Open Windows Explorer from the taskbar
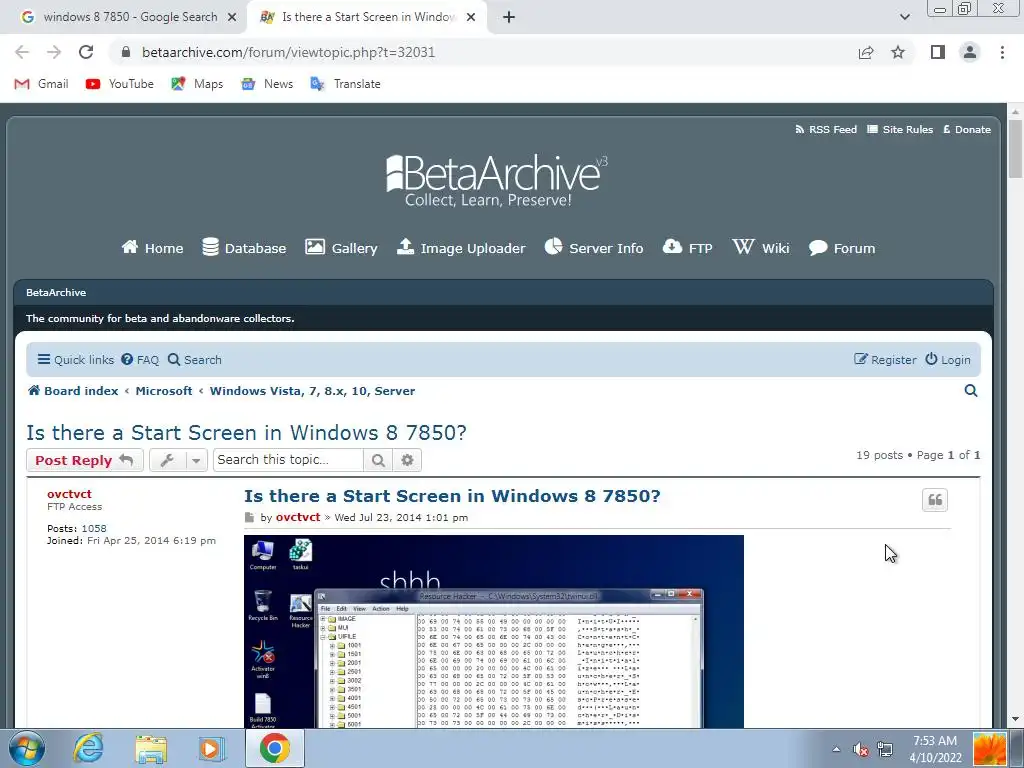 [x=151, y=748]
